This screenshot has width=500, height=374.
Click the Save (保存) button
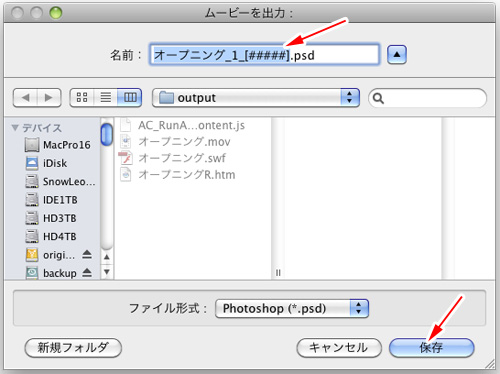431,348
